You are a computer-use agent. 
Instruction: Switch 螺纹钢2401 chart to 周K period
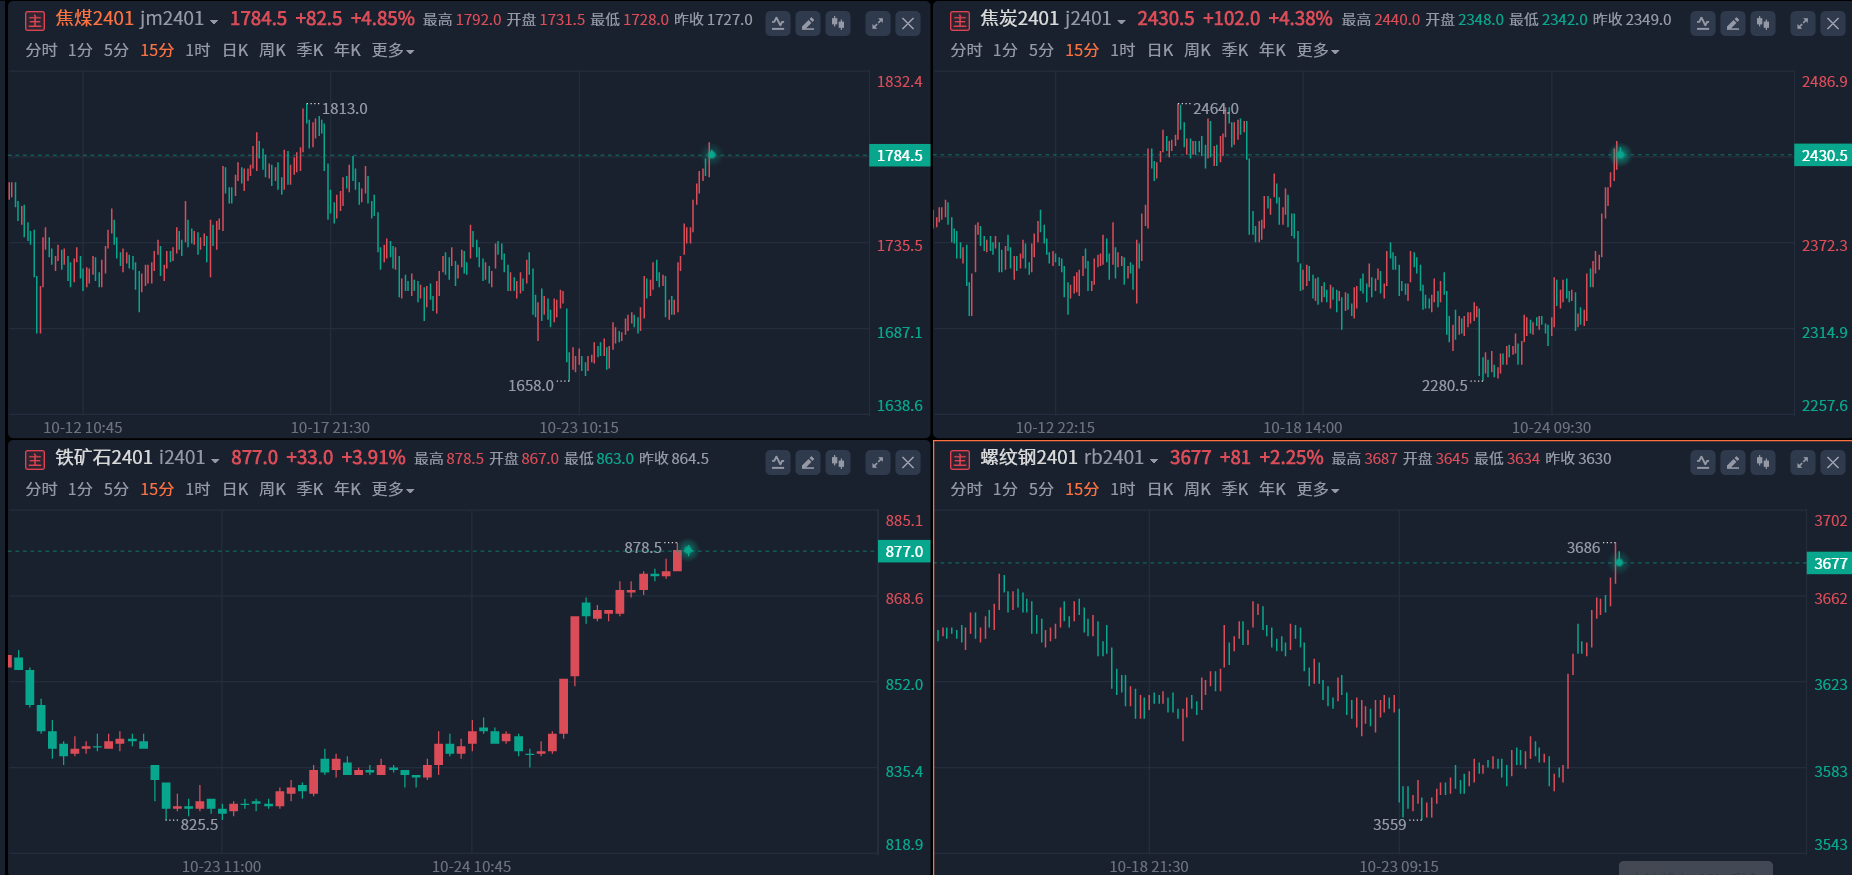(1197, 489)
